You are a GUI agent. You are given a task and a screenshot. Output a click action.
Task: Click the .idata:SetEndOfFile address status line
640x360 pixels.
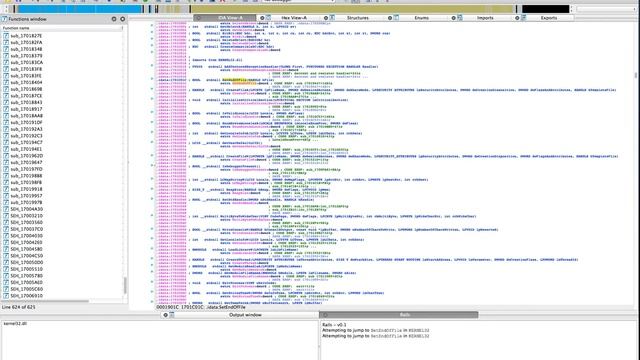coord(201,307)
